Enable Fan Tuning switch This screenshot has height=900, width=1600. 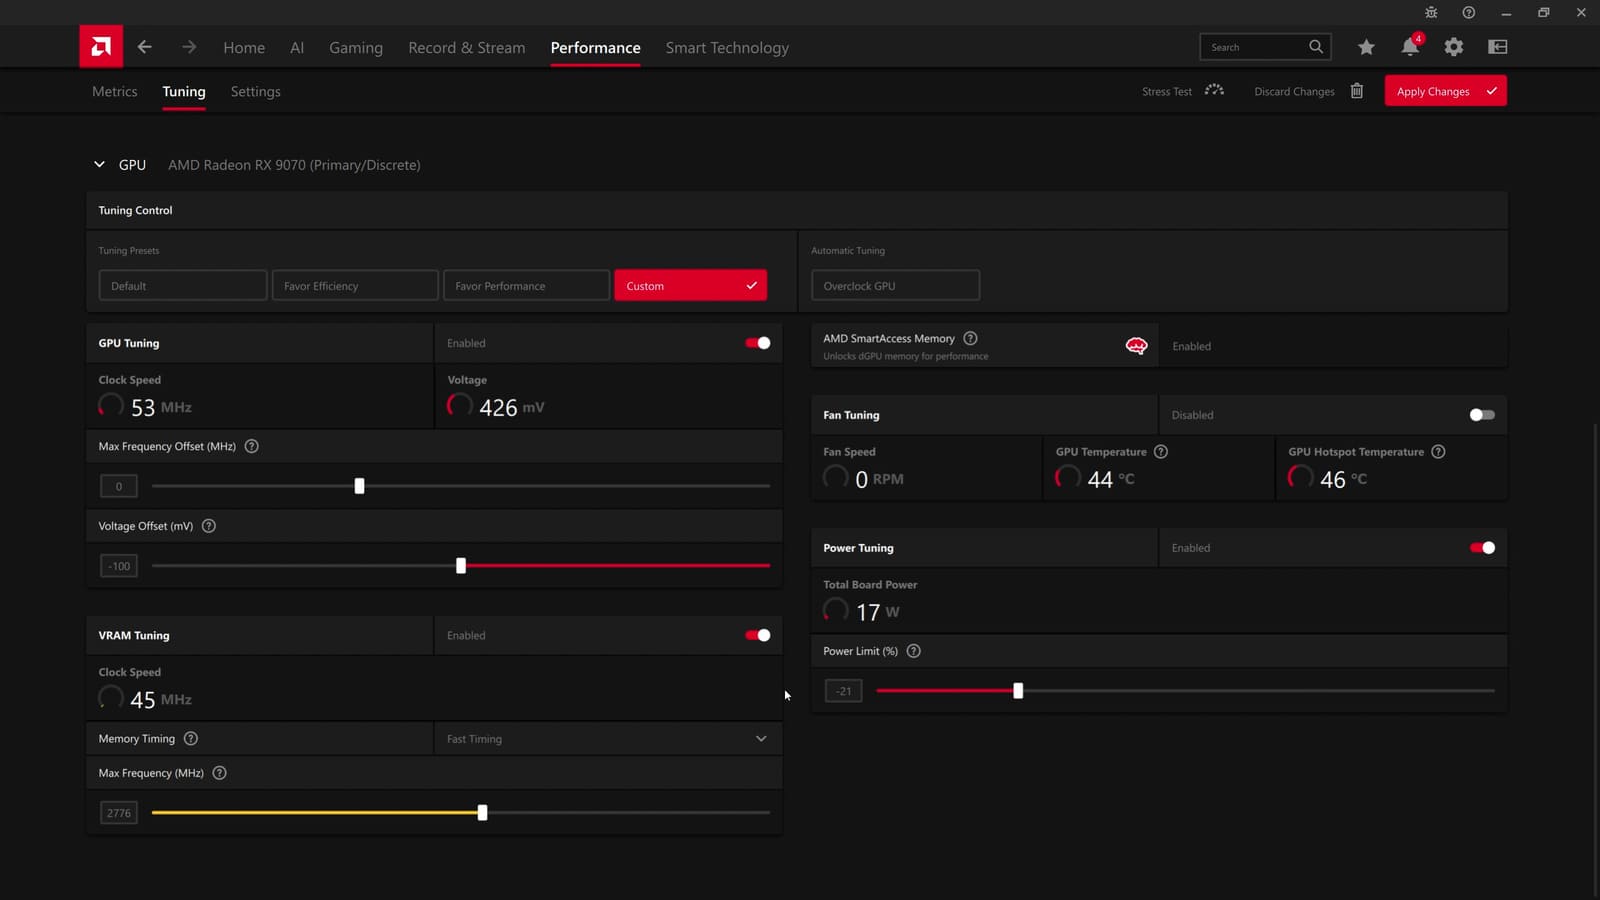coord(1482,415)
